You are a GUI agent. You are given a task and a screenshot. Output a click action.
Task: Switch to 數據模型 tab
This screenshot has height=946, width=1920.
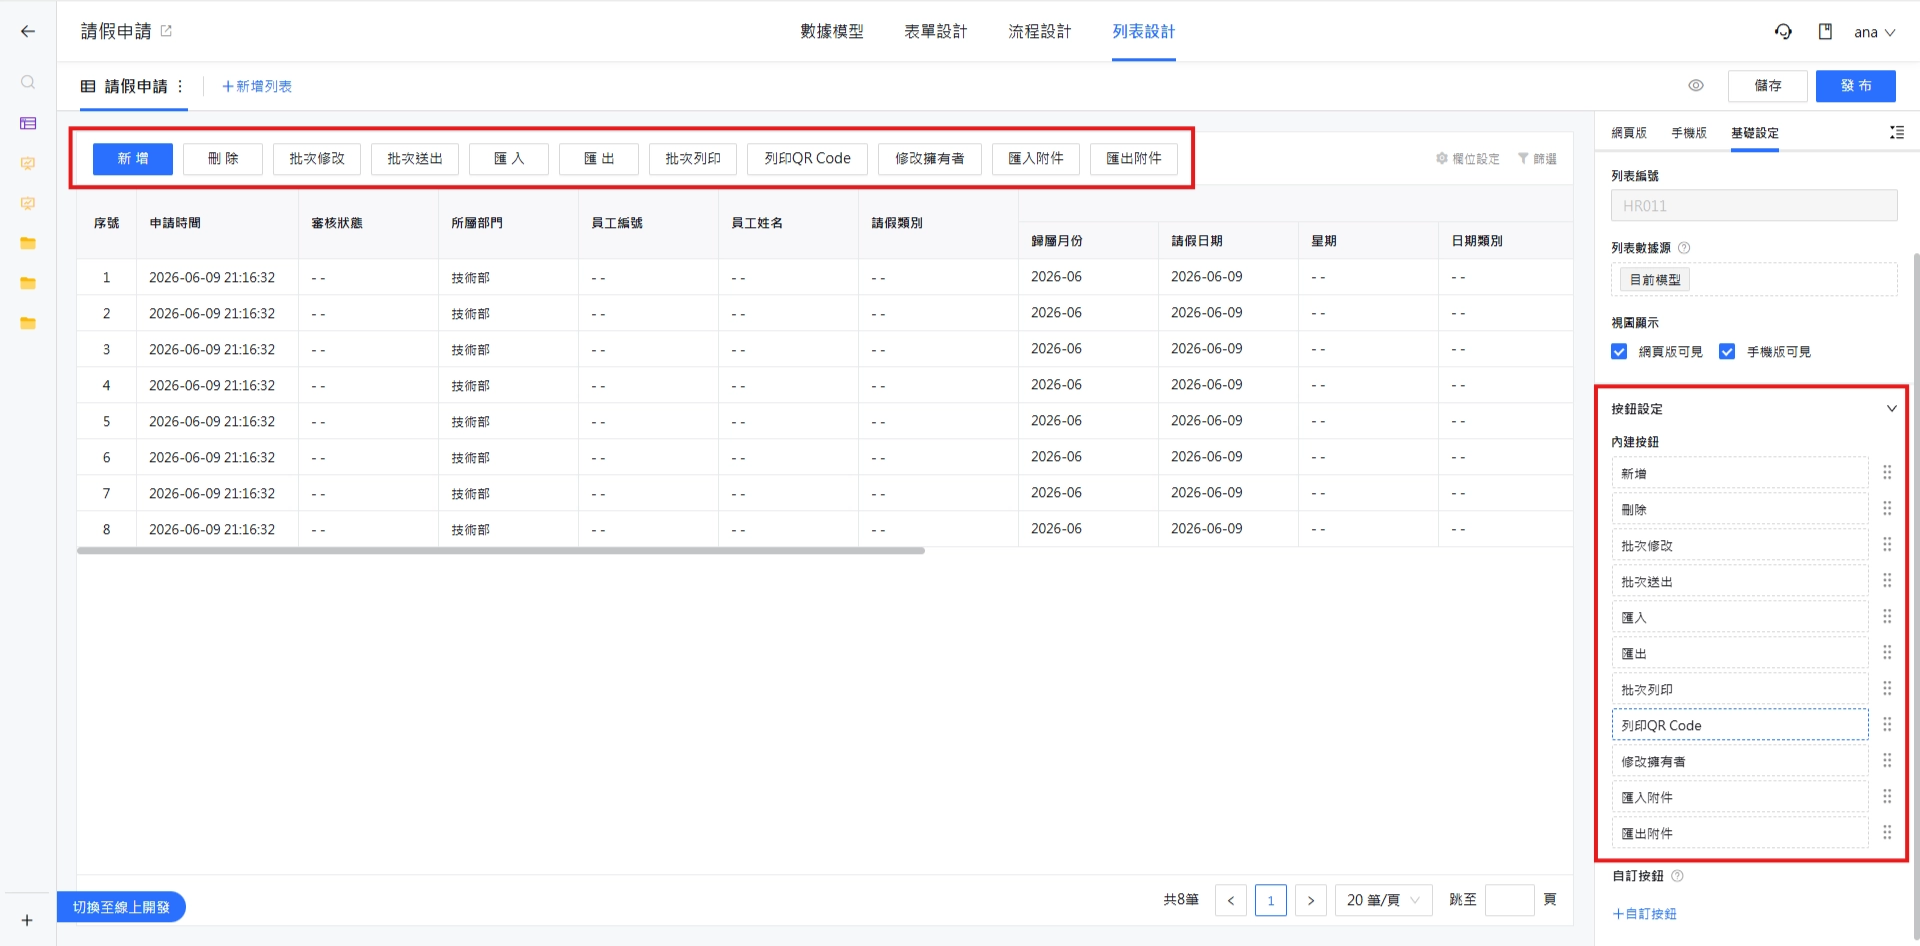832,31
